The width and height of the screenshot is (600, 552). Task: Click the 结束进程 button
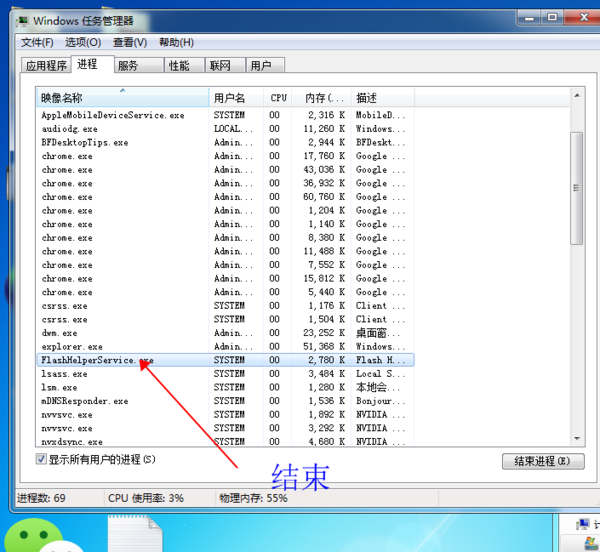[x=543, y=461]
